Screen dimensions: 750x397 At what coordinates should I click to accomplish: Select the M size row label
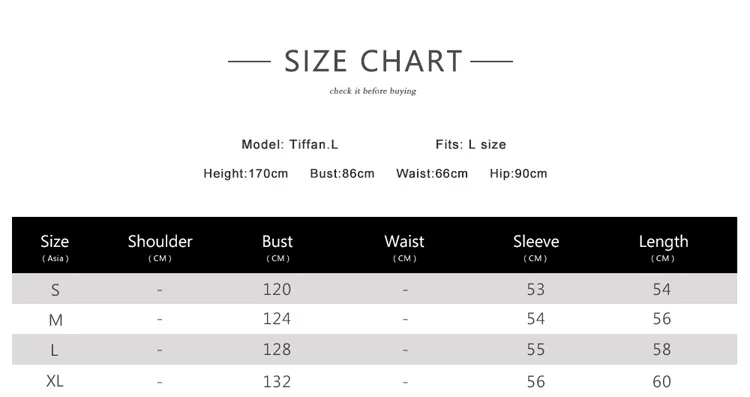pyautogui.click(x=55, y=320)
